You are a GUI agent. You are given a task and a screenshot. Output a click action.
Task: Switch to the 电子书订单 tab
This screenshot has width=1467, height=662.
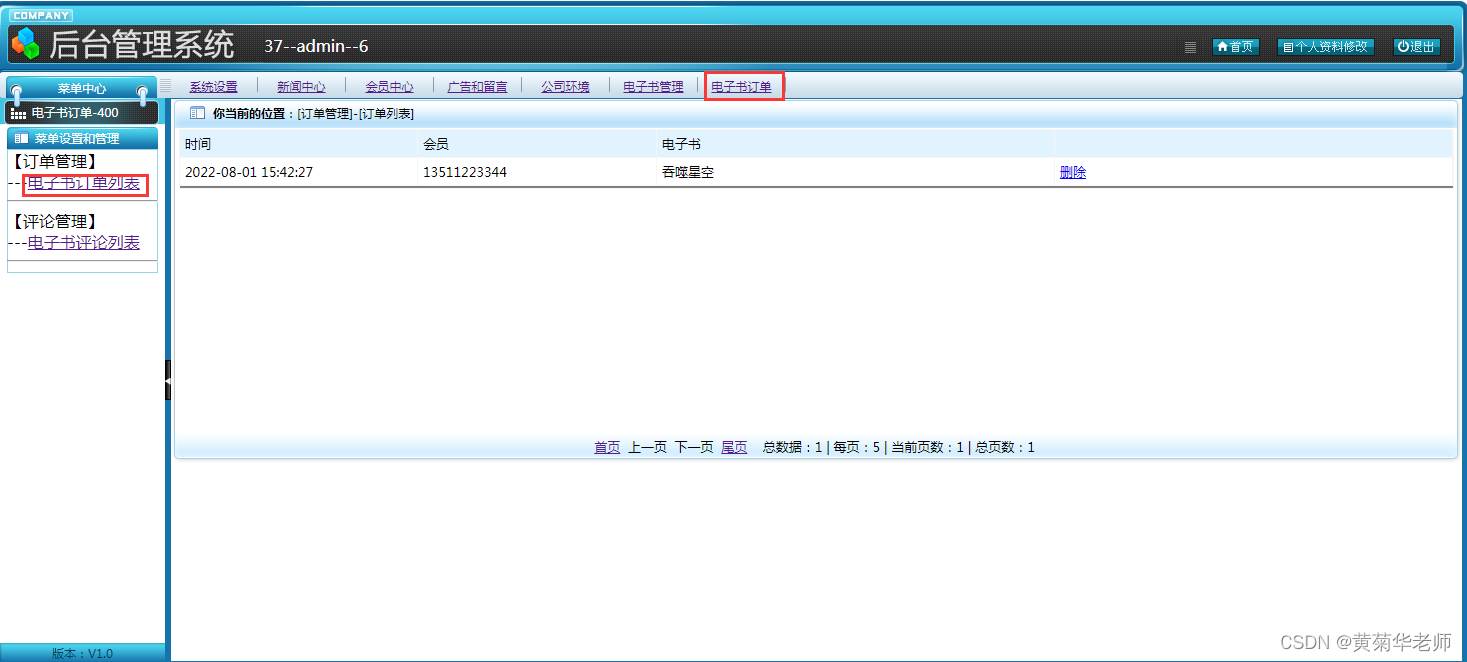click(743, 86)
